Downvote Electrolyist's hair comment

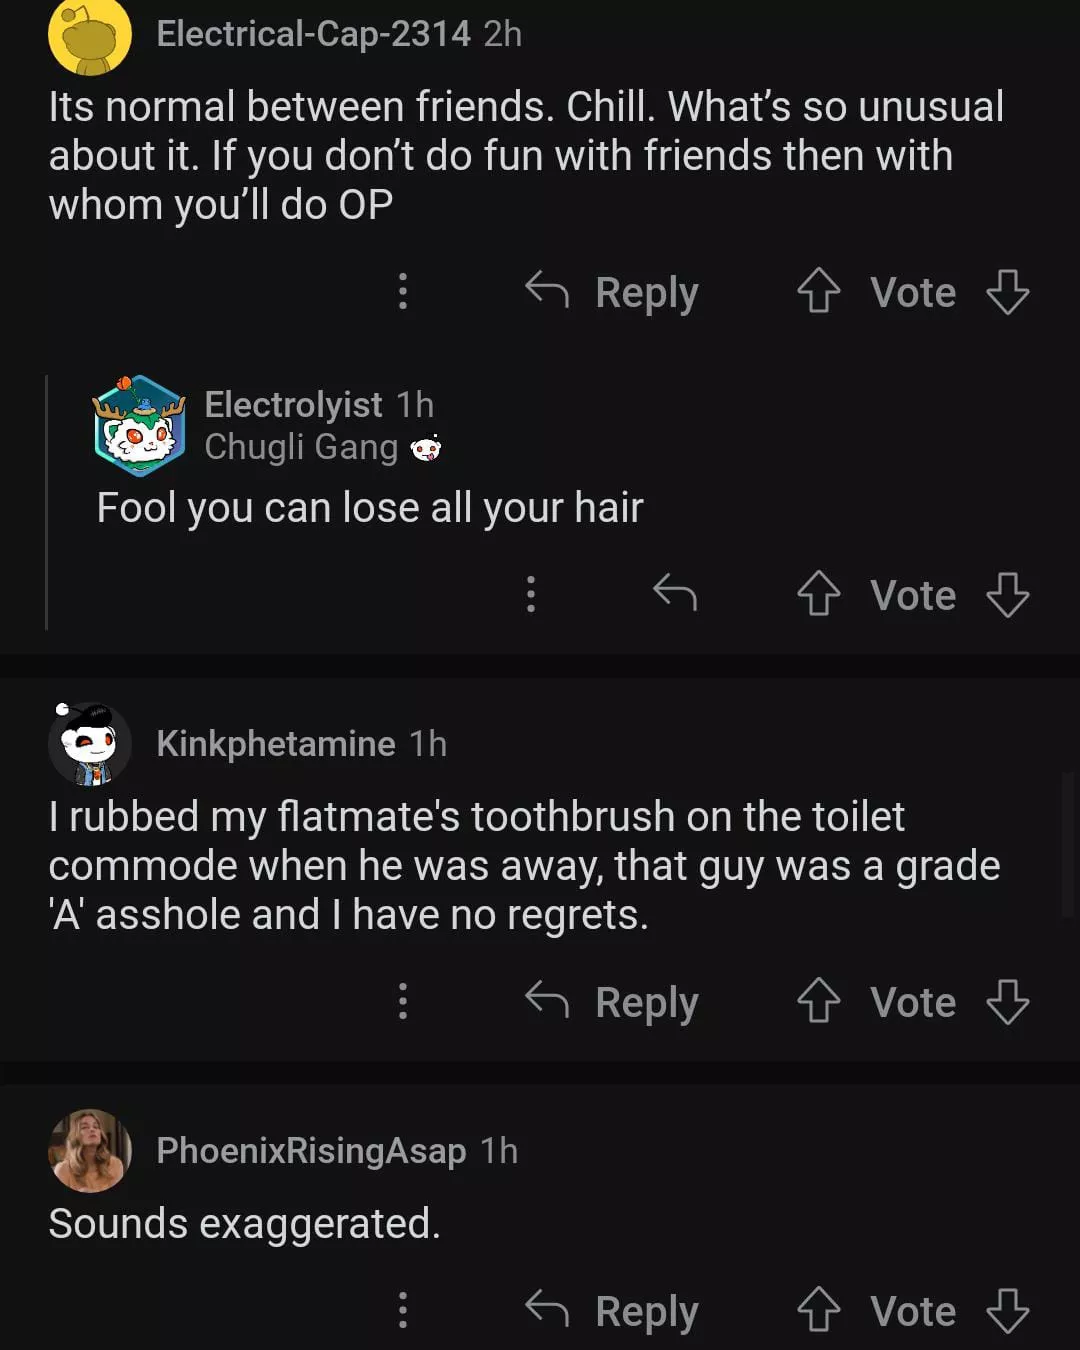(1007, 595)
